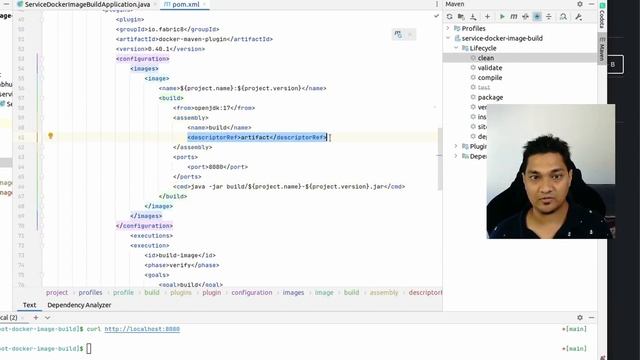
Task: Click Collapse All icon in Maven toolbar
Action: tap(549, 17)
